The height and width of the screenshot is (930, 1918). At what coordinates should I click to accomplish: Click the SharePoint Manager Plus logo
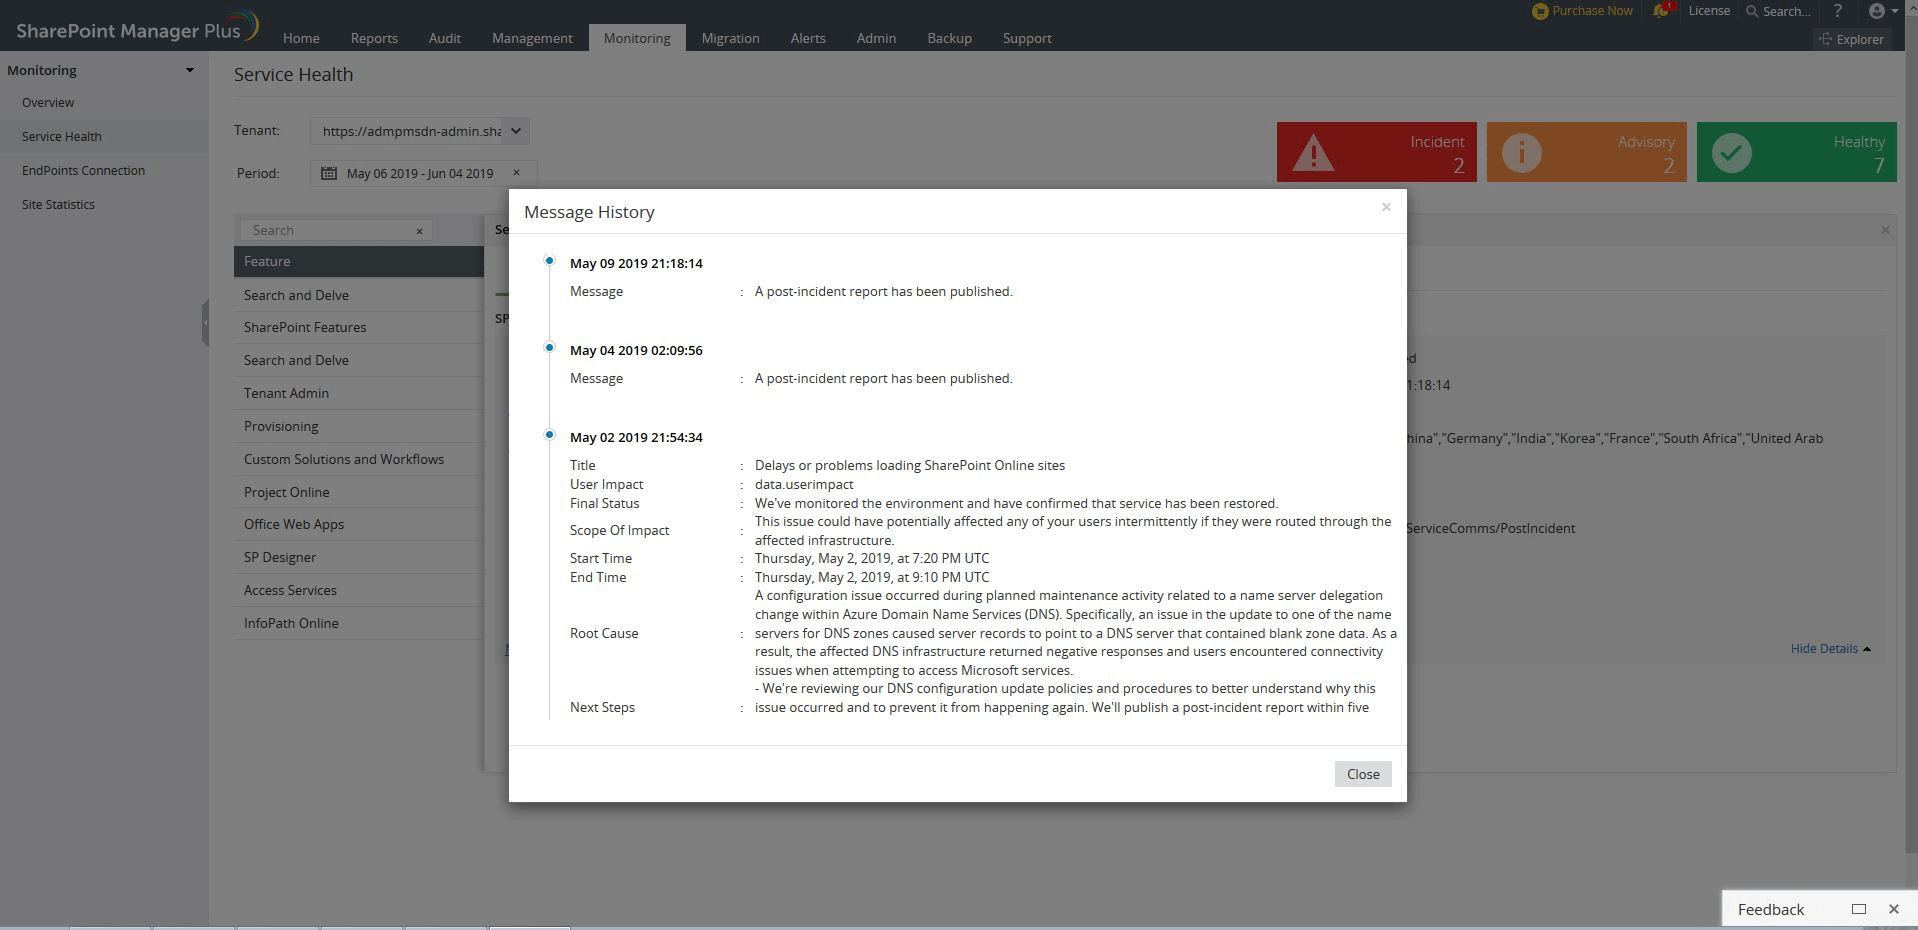[x=137, y=28]
